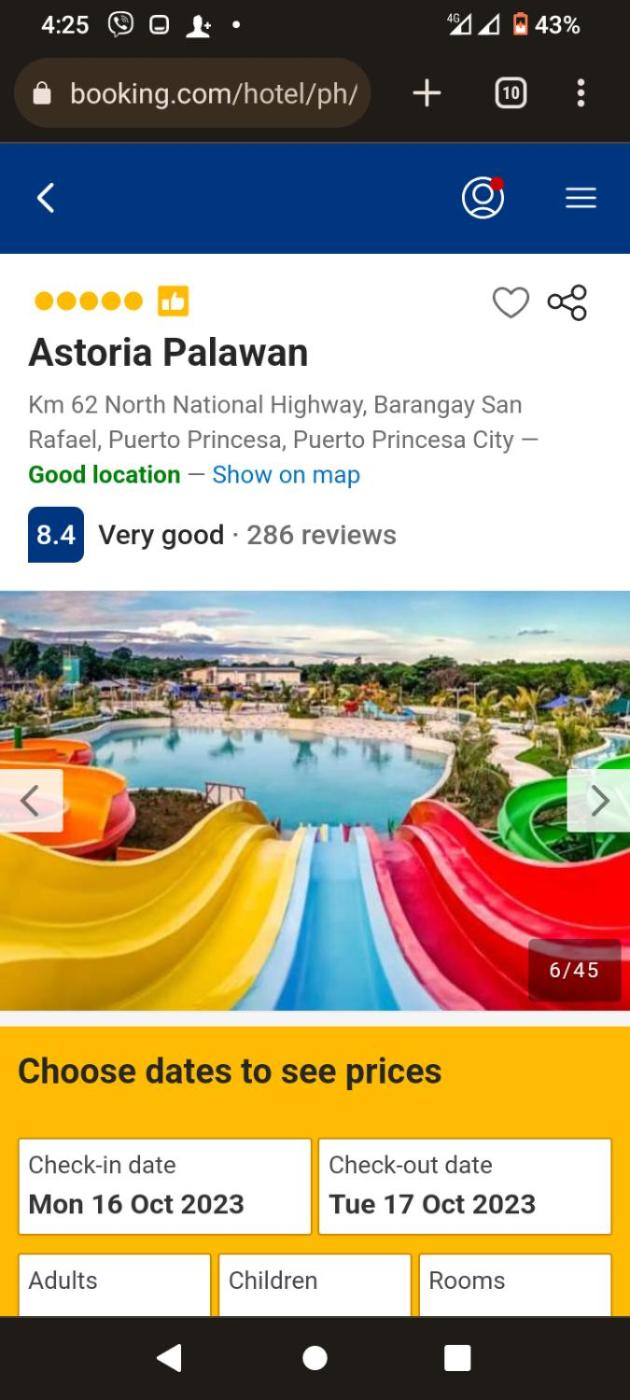Click the yellow thumbs-up preferred badge
The image size is (630, 1400).
[x=173, y=301]
